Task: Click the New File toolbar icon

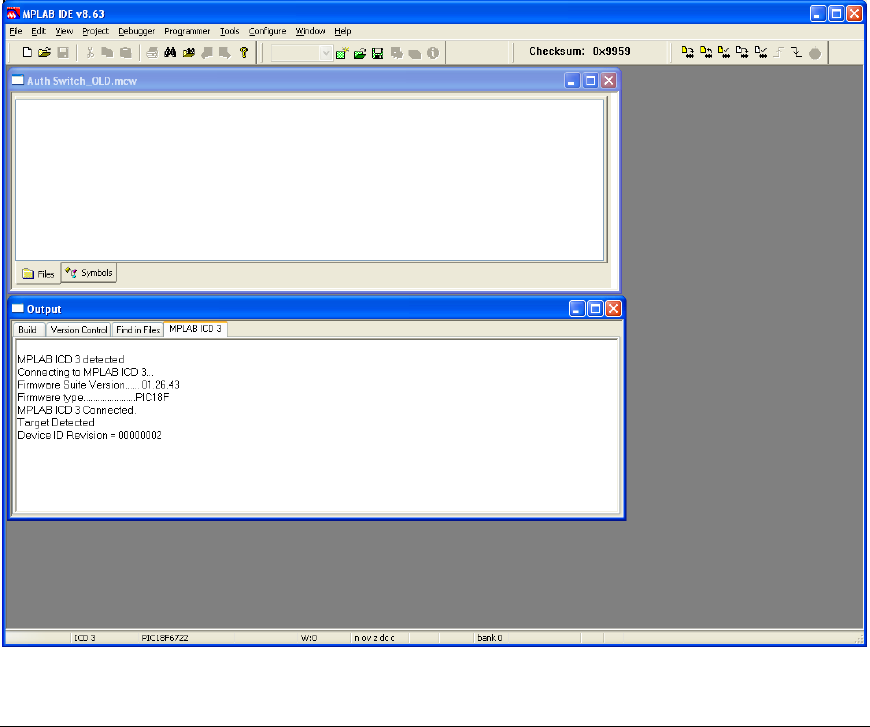Action: [x=27, y=53]
